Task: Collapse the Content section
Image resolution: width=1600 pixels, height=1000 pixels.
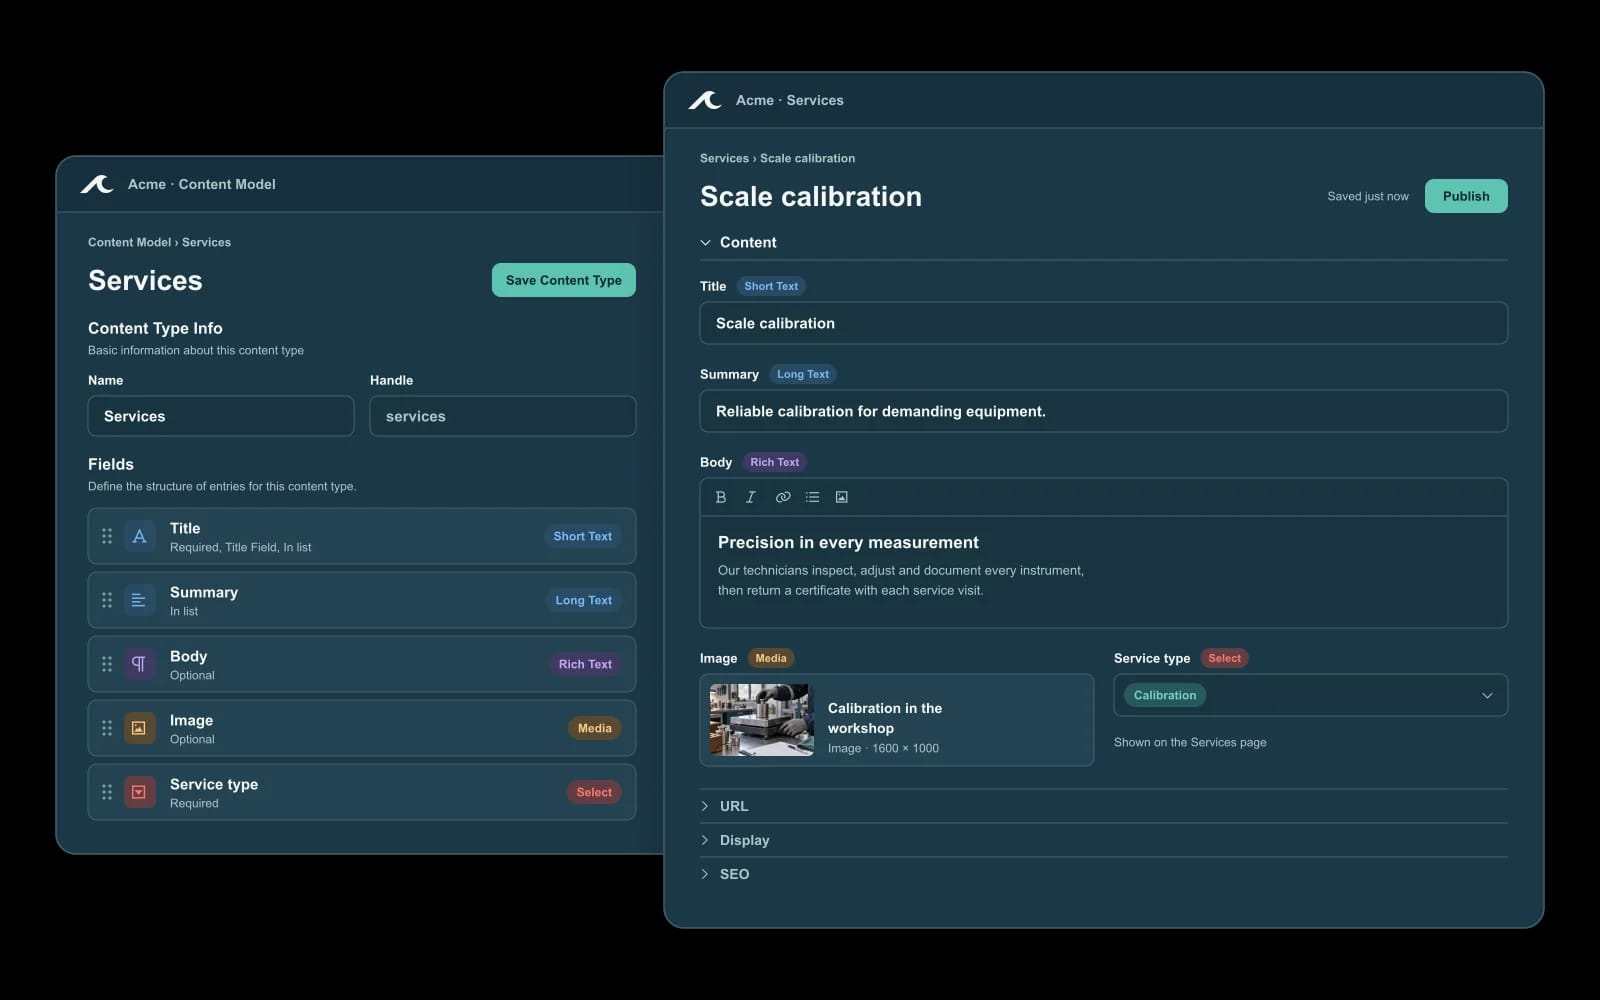Action: [706, 242]
